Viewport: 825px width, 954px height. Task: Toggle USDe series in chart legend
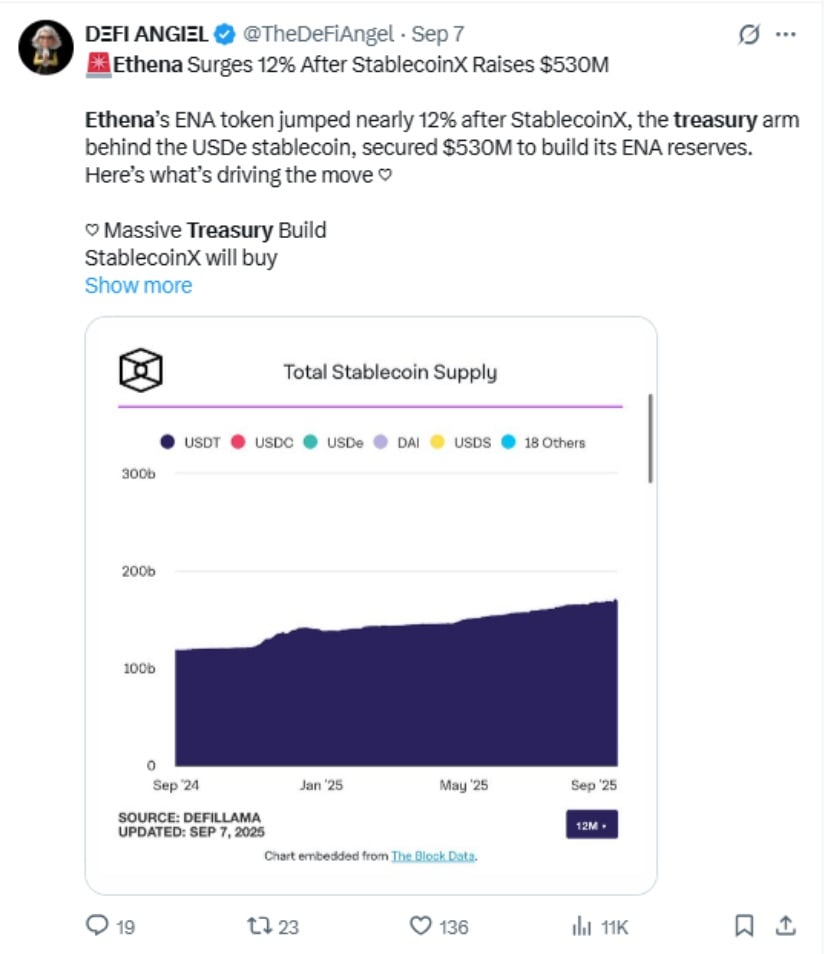coord(333,442)
